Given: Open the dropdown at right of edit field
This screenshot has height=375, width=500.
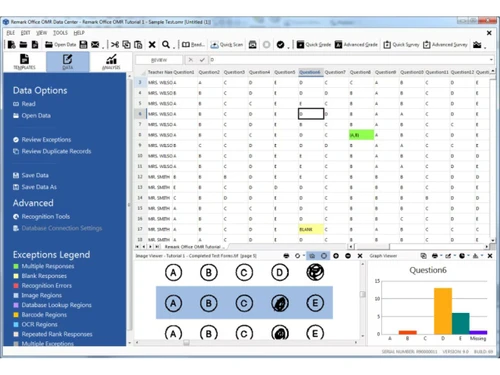Looking at the screenshot, I should 491,60.
